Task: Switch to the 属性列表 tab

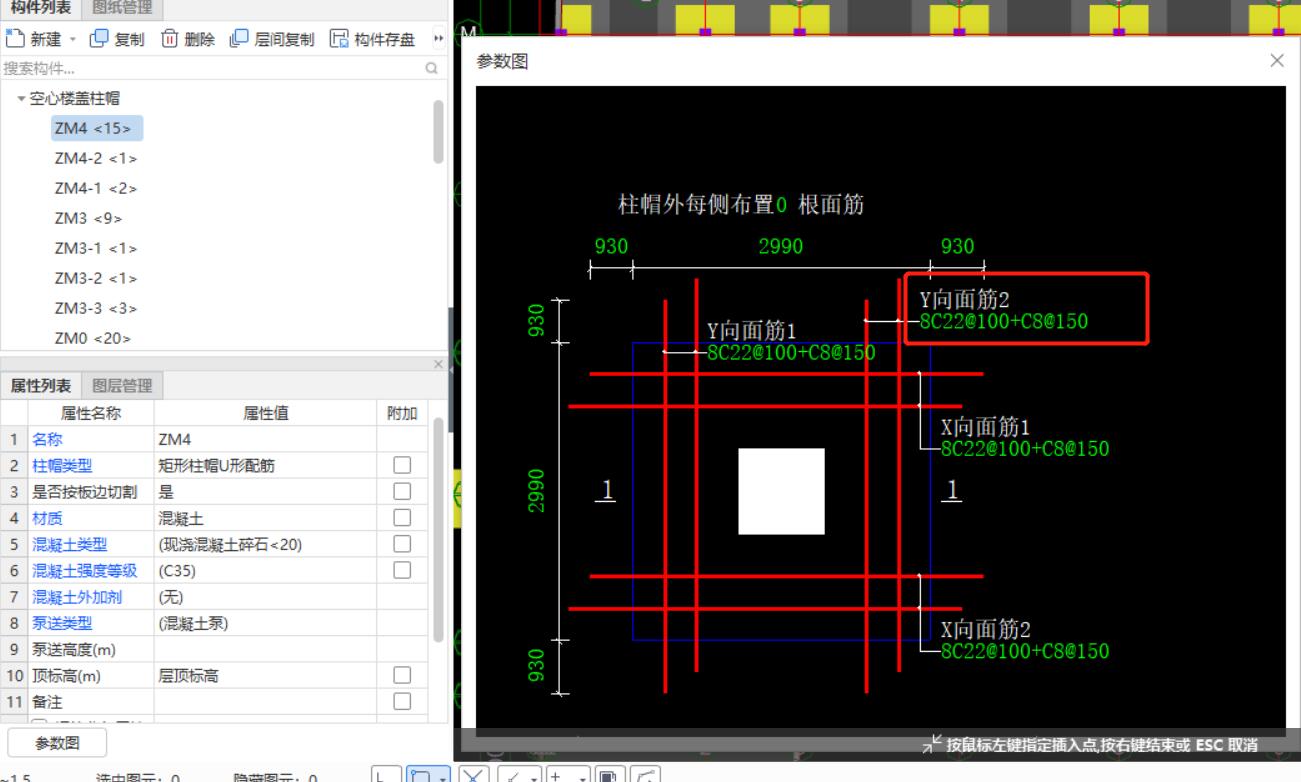Action: point(42,385)
